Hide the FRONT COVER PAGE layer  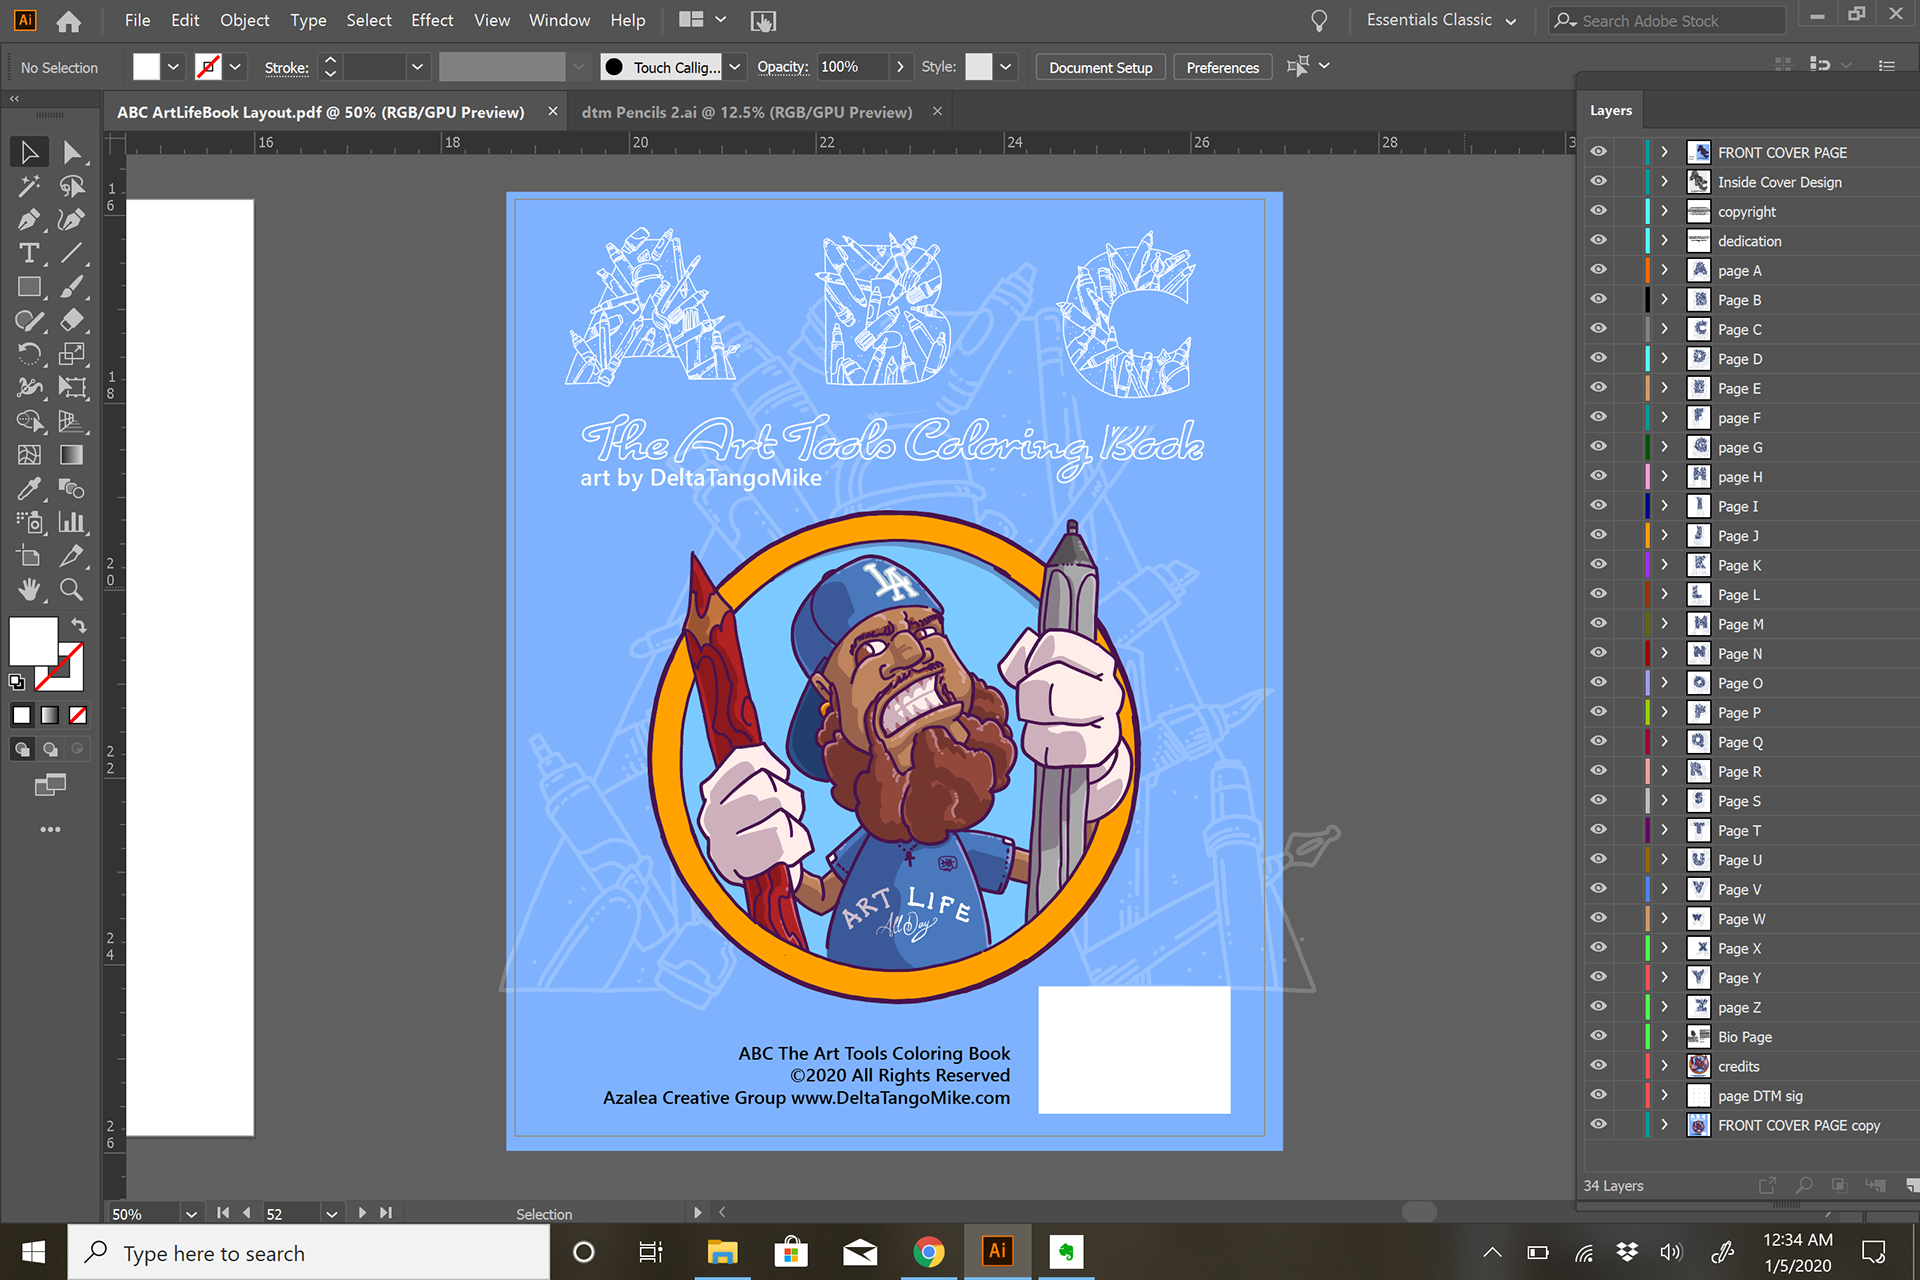click(x=1599, y=152)
